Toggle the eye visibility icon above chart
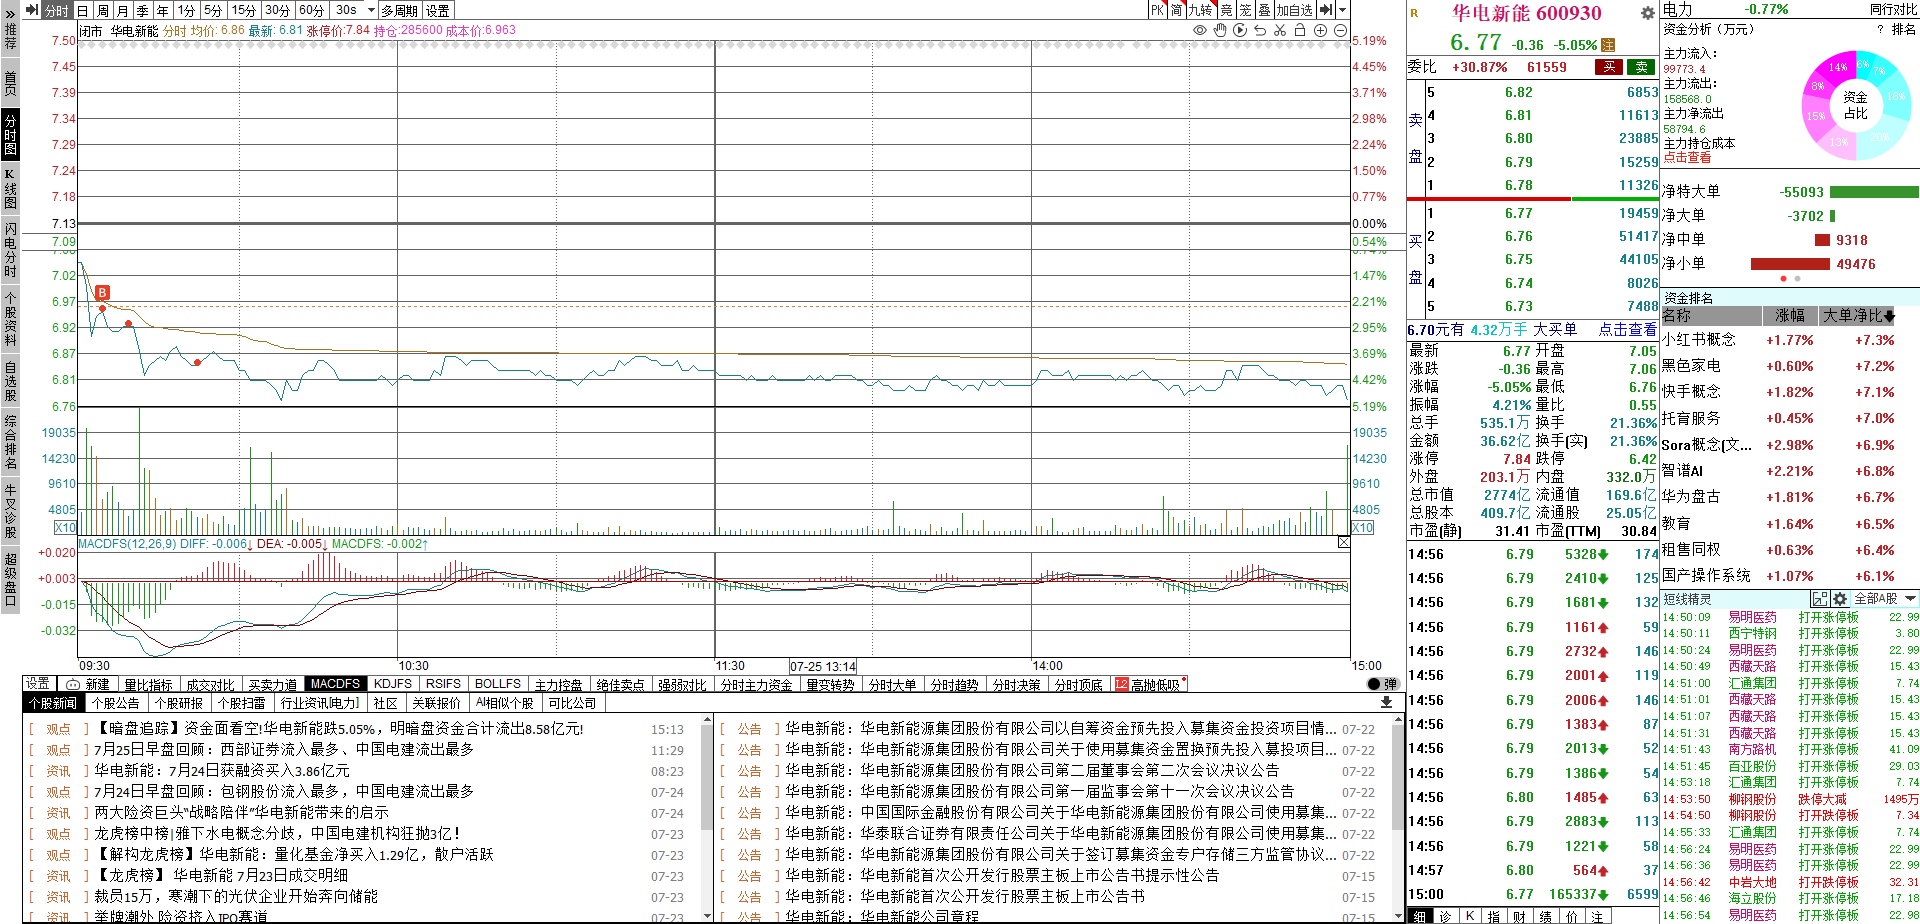 [1200, 31]
